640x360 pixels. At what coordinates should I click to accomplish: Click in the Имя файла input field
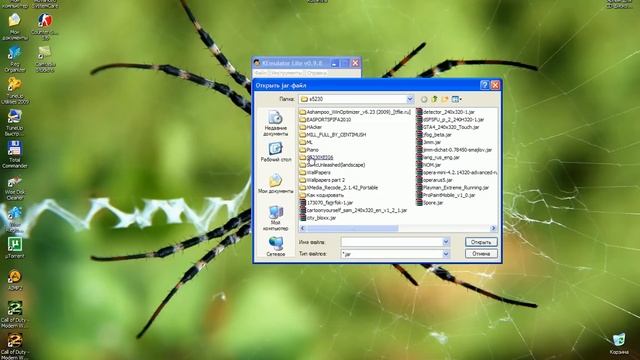pyautogui.click(x=392, y=242)
